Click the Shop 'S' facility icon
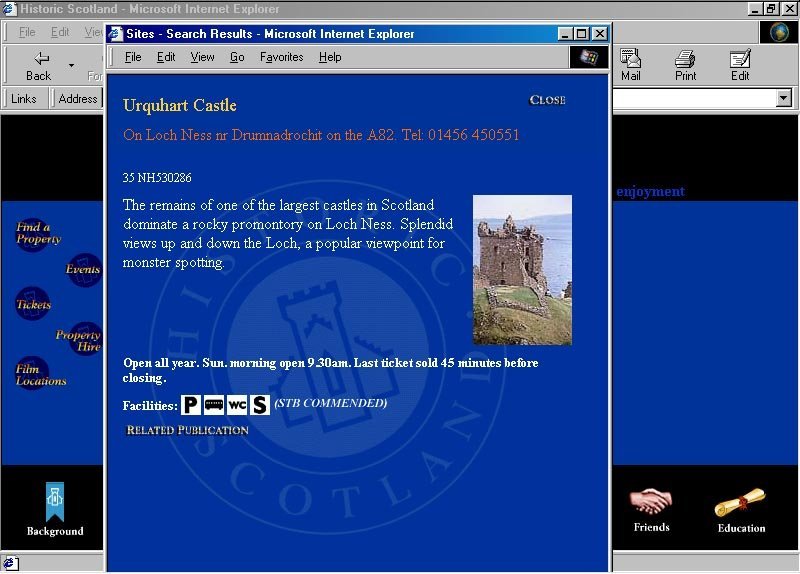800x574 pixels. [260, 405]
